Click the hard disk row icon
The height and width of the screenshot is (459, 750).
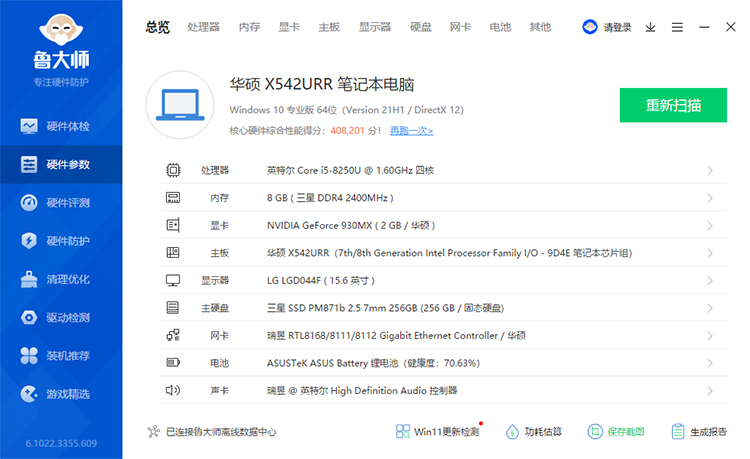click(173, 308)
